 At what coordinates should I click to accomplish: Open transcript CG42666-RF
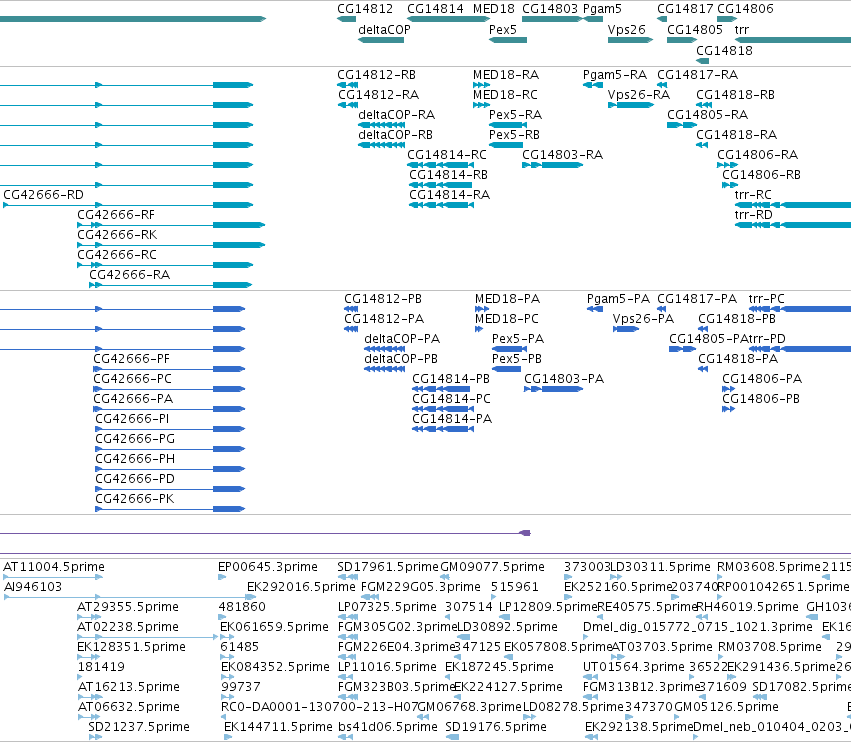click(x=116, y=215)
